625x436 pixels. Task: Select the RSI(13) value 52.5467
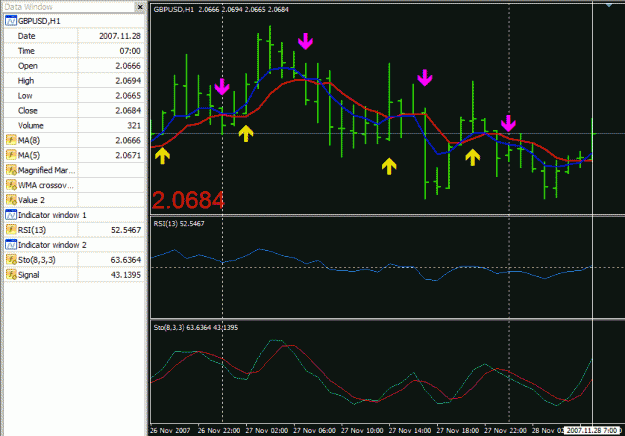click(126, 230)
